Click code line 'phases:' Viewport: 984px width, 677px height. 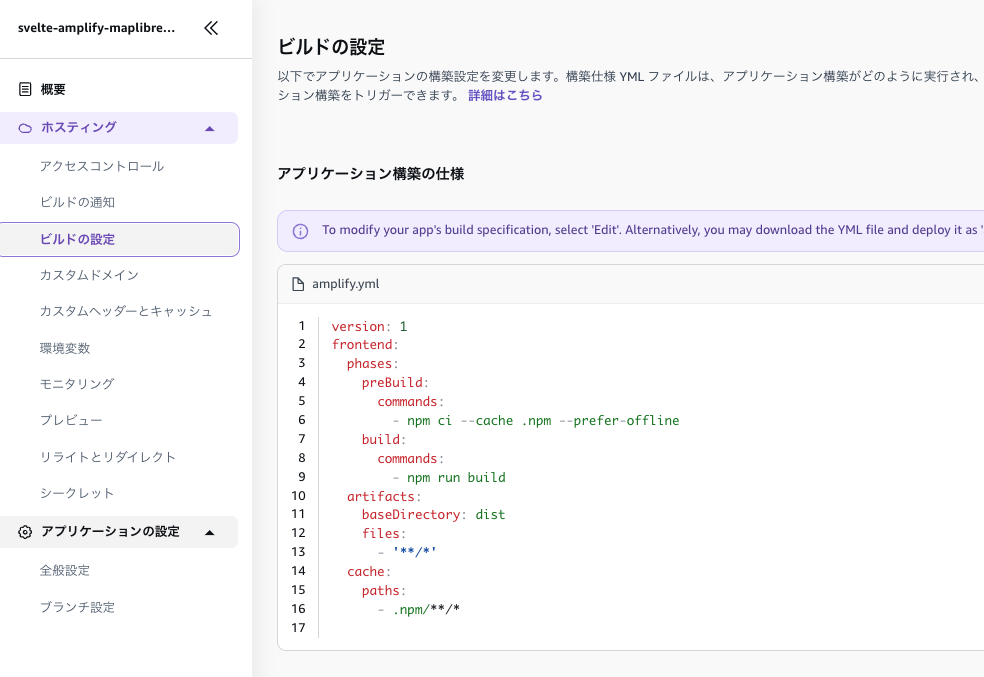(373, 364)
